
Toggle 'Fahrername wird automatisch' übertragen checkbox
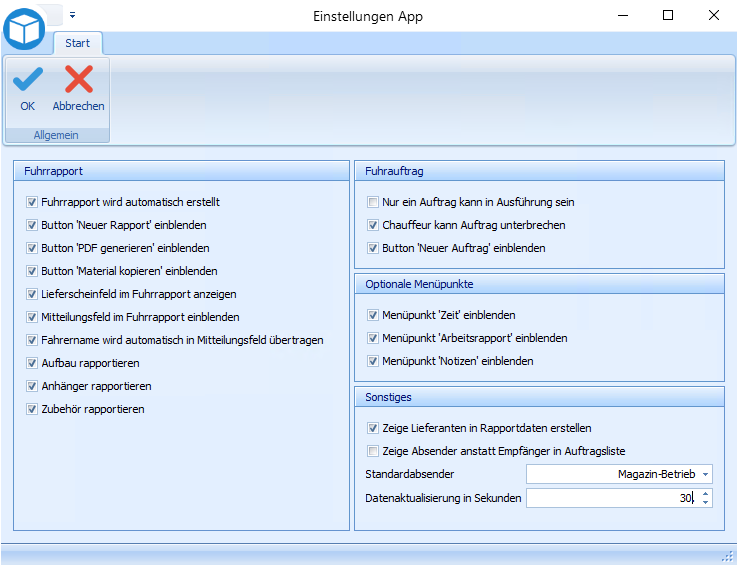pos(31,340)
